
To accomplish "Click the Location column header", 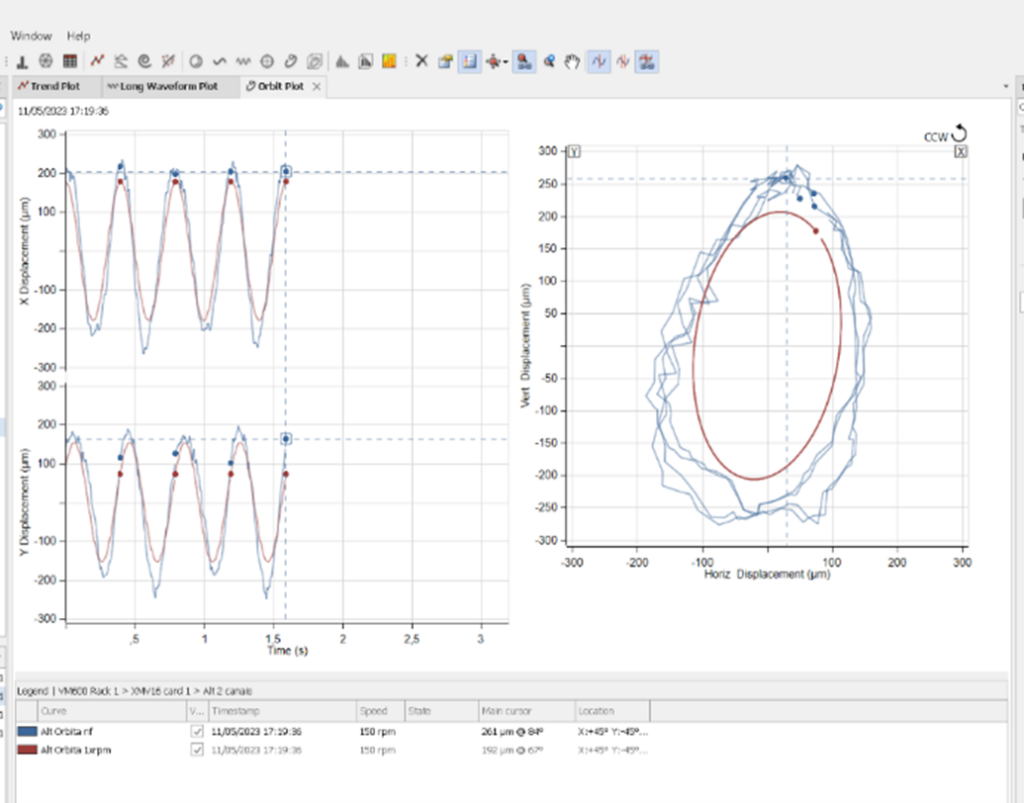I will pyautogui.click(x=613, y=711).
